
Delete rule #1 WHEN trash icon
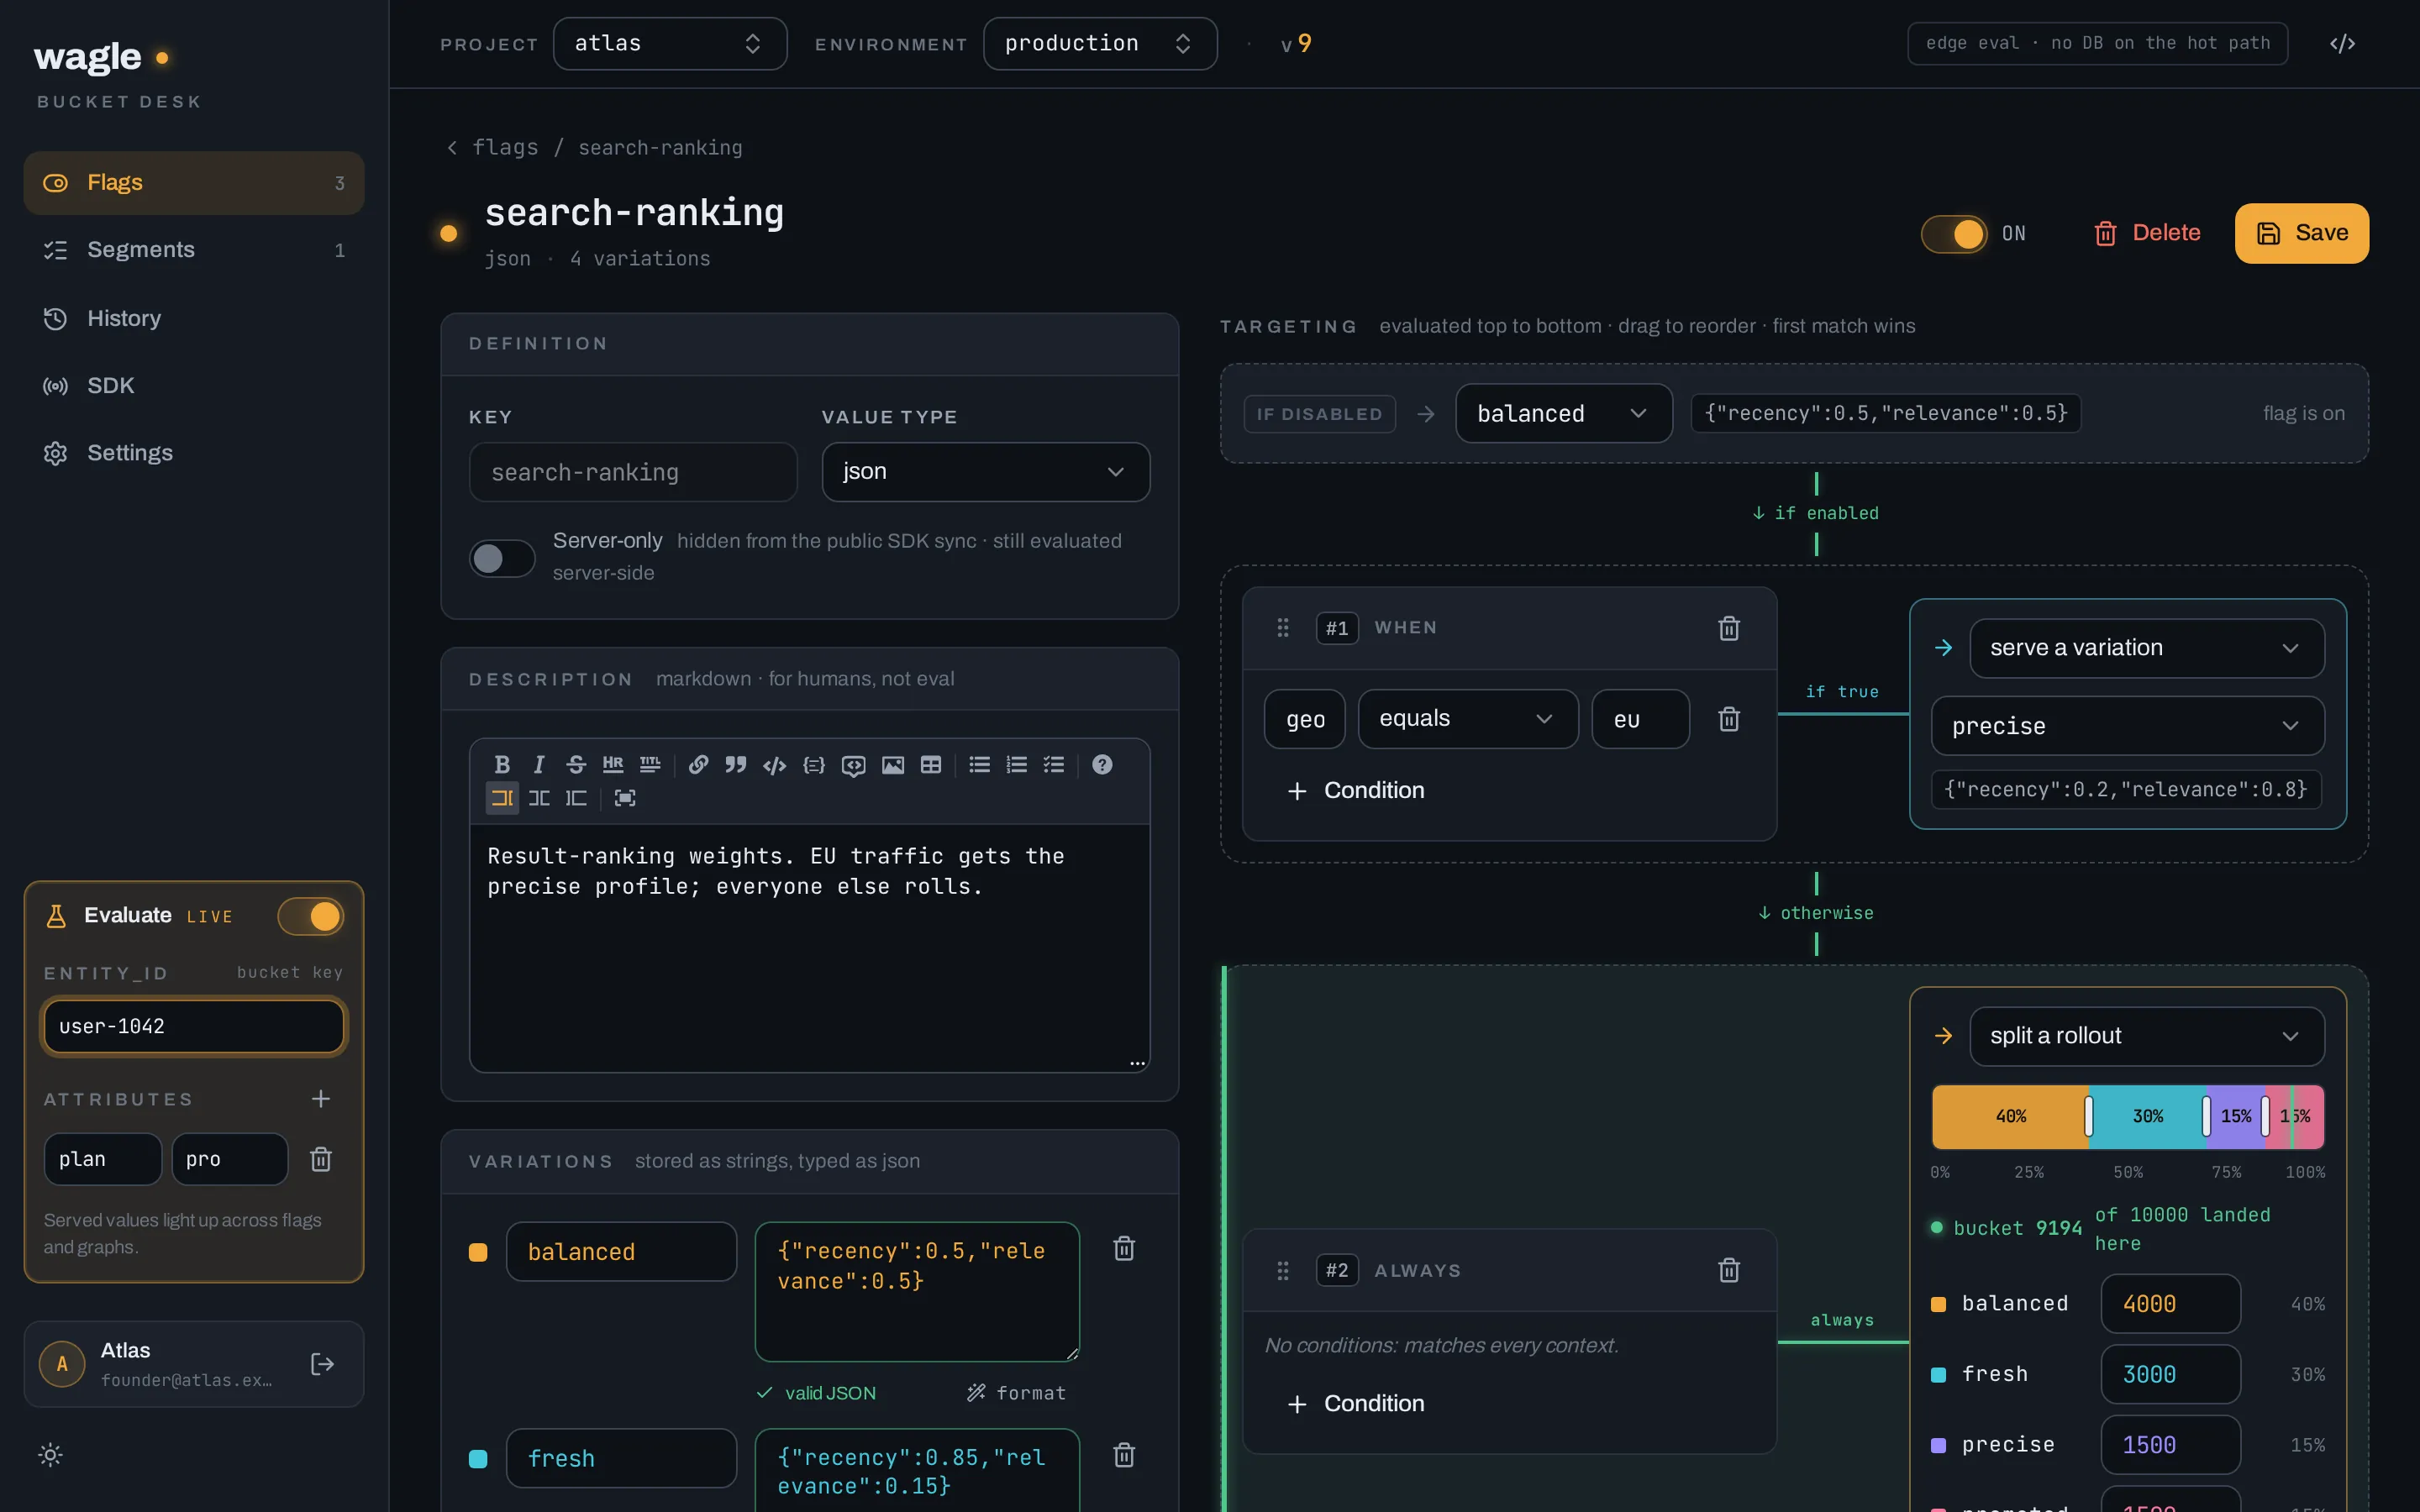tap(1729, 628)
